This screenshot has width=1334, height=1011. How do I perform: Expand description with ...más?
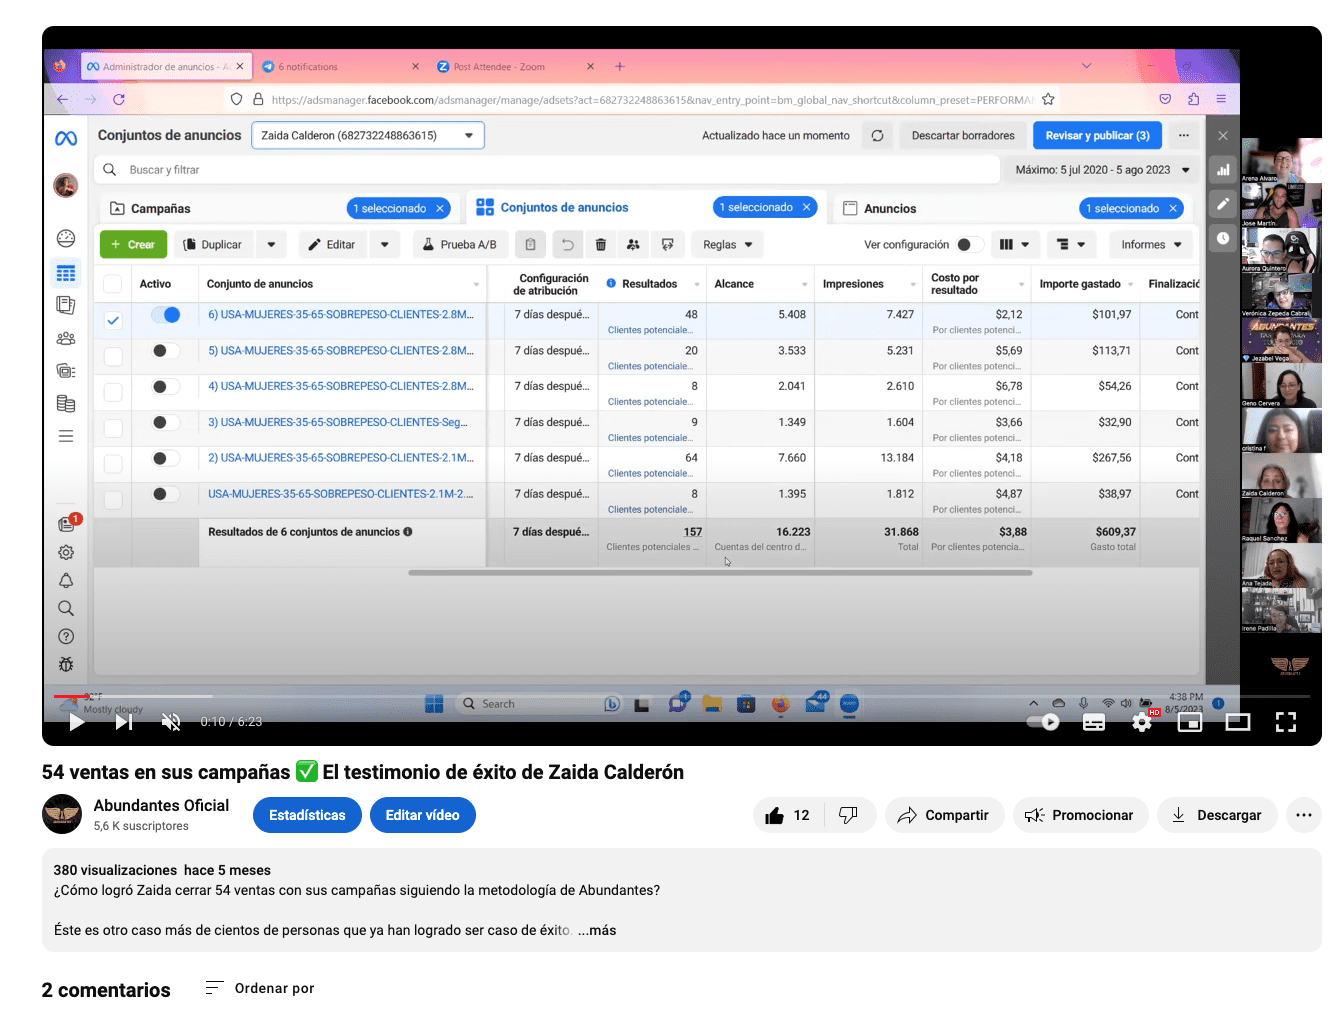[x=597, y=930]
